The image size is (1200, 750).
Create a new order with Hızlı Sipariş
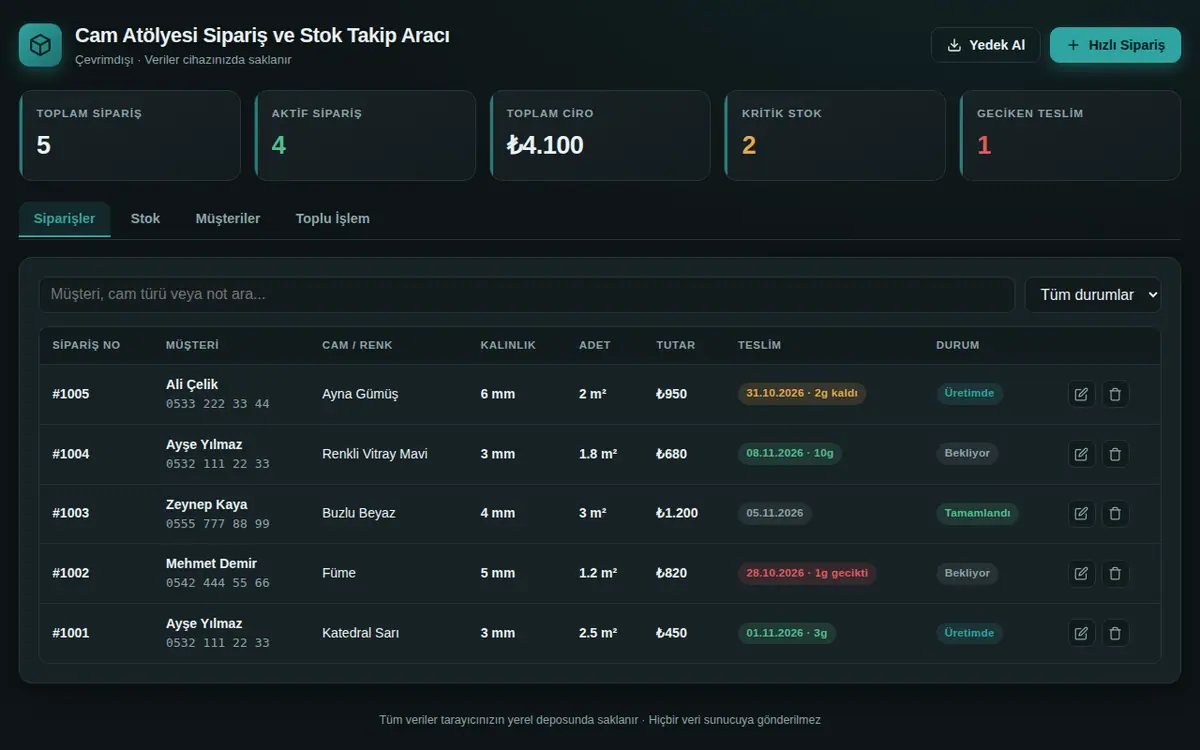tap(1116, 45)
